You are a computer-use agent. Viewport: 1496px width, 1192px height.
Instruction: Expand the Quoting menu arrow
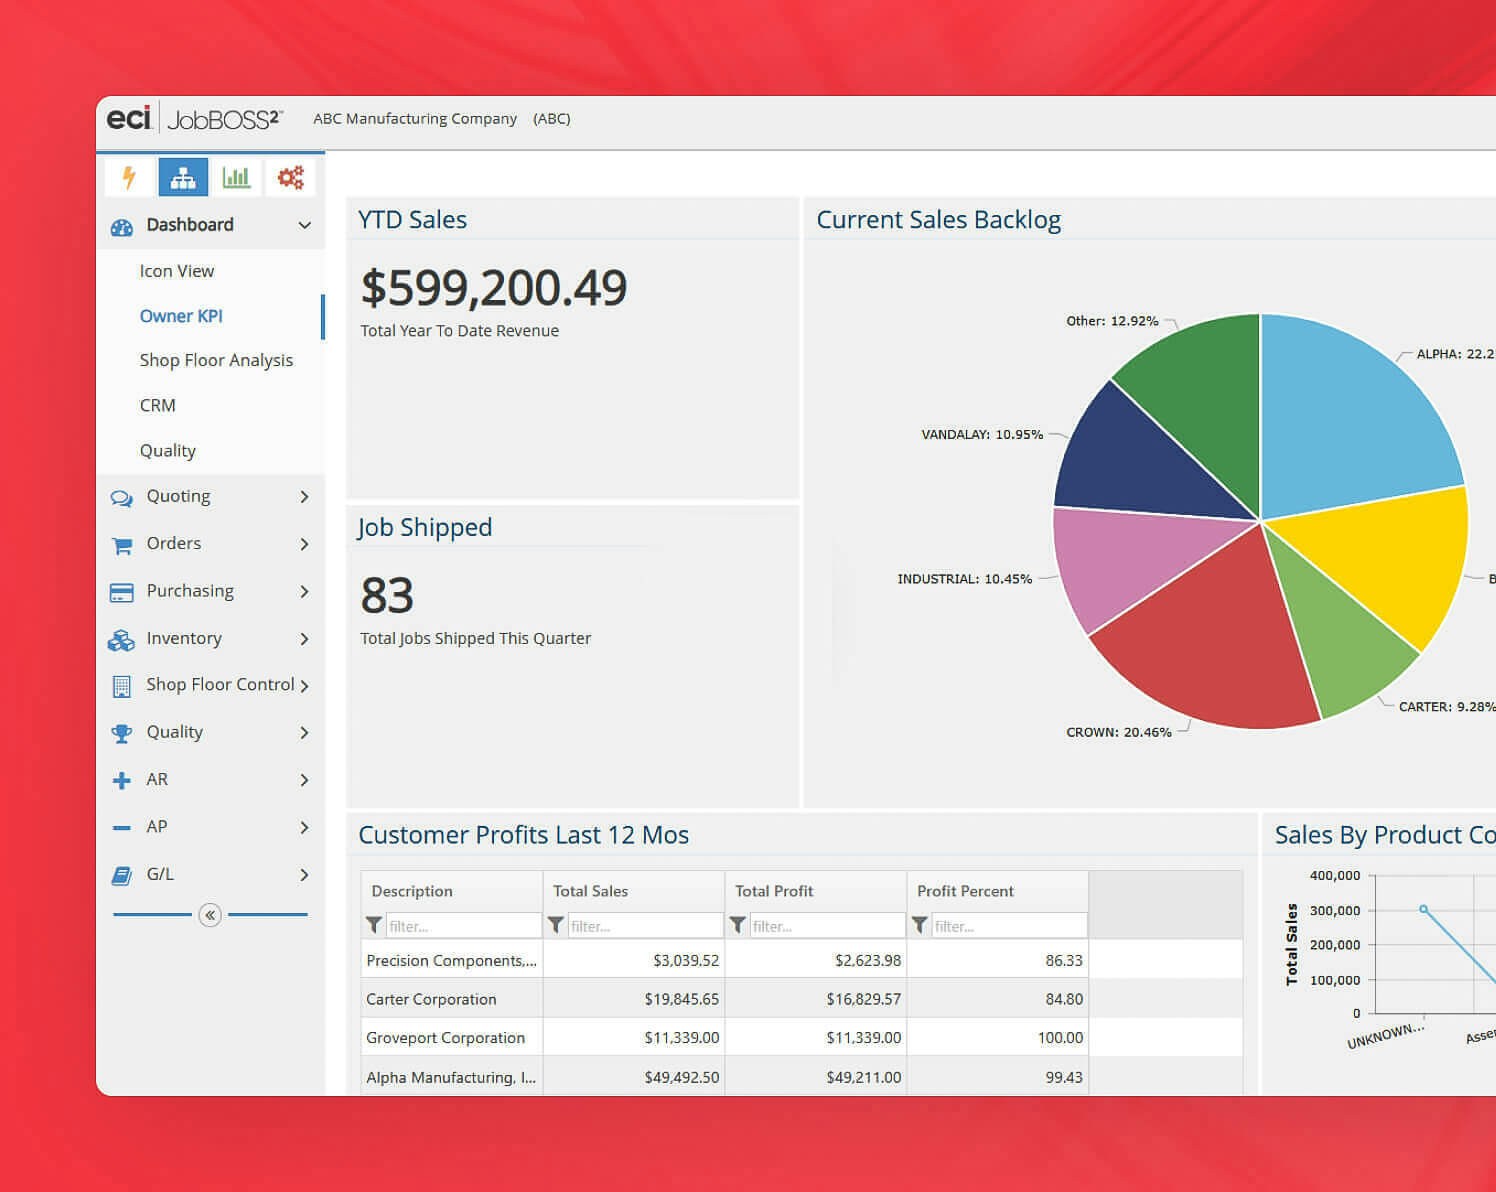point(305,497)
